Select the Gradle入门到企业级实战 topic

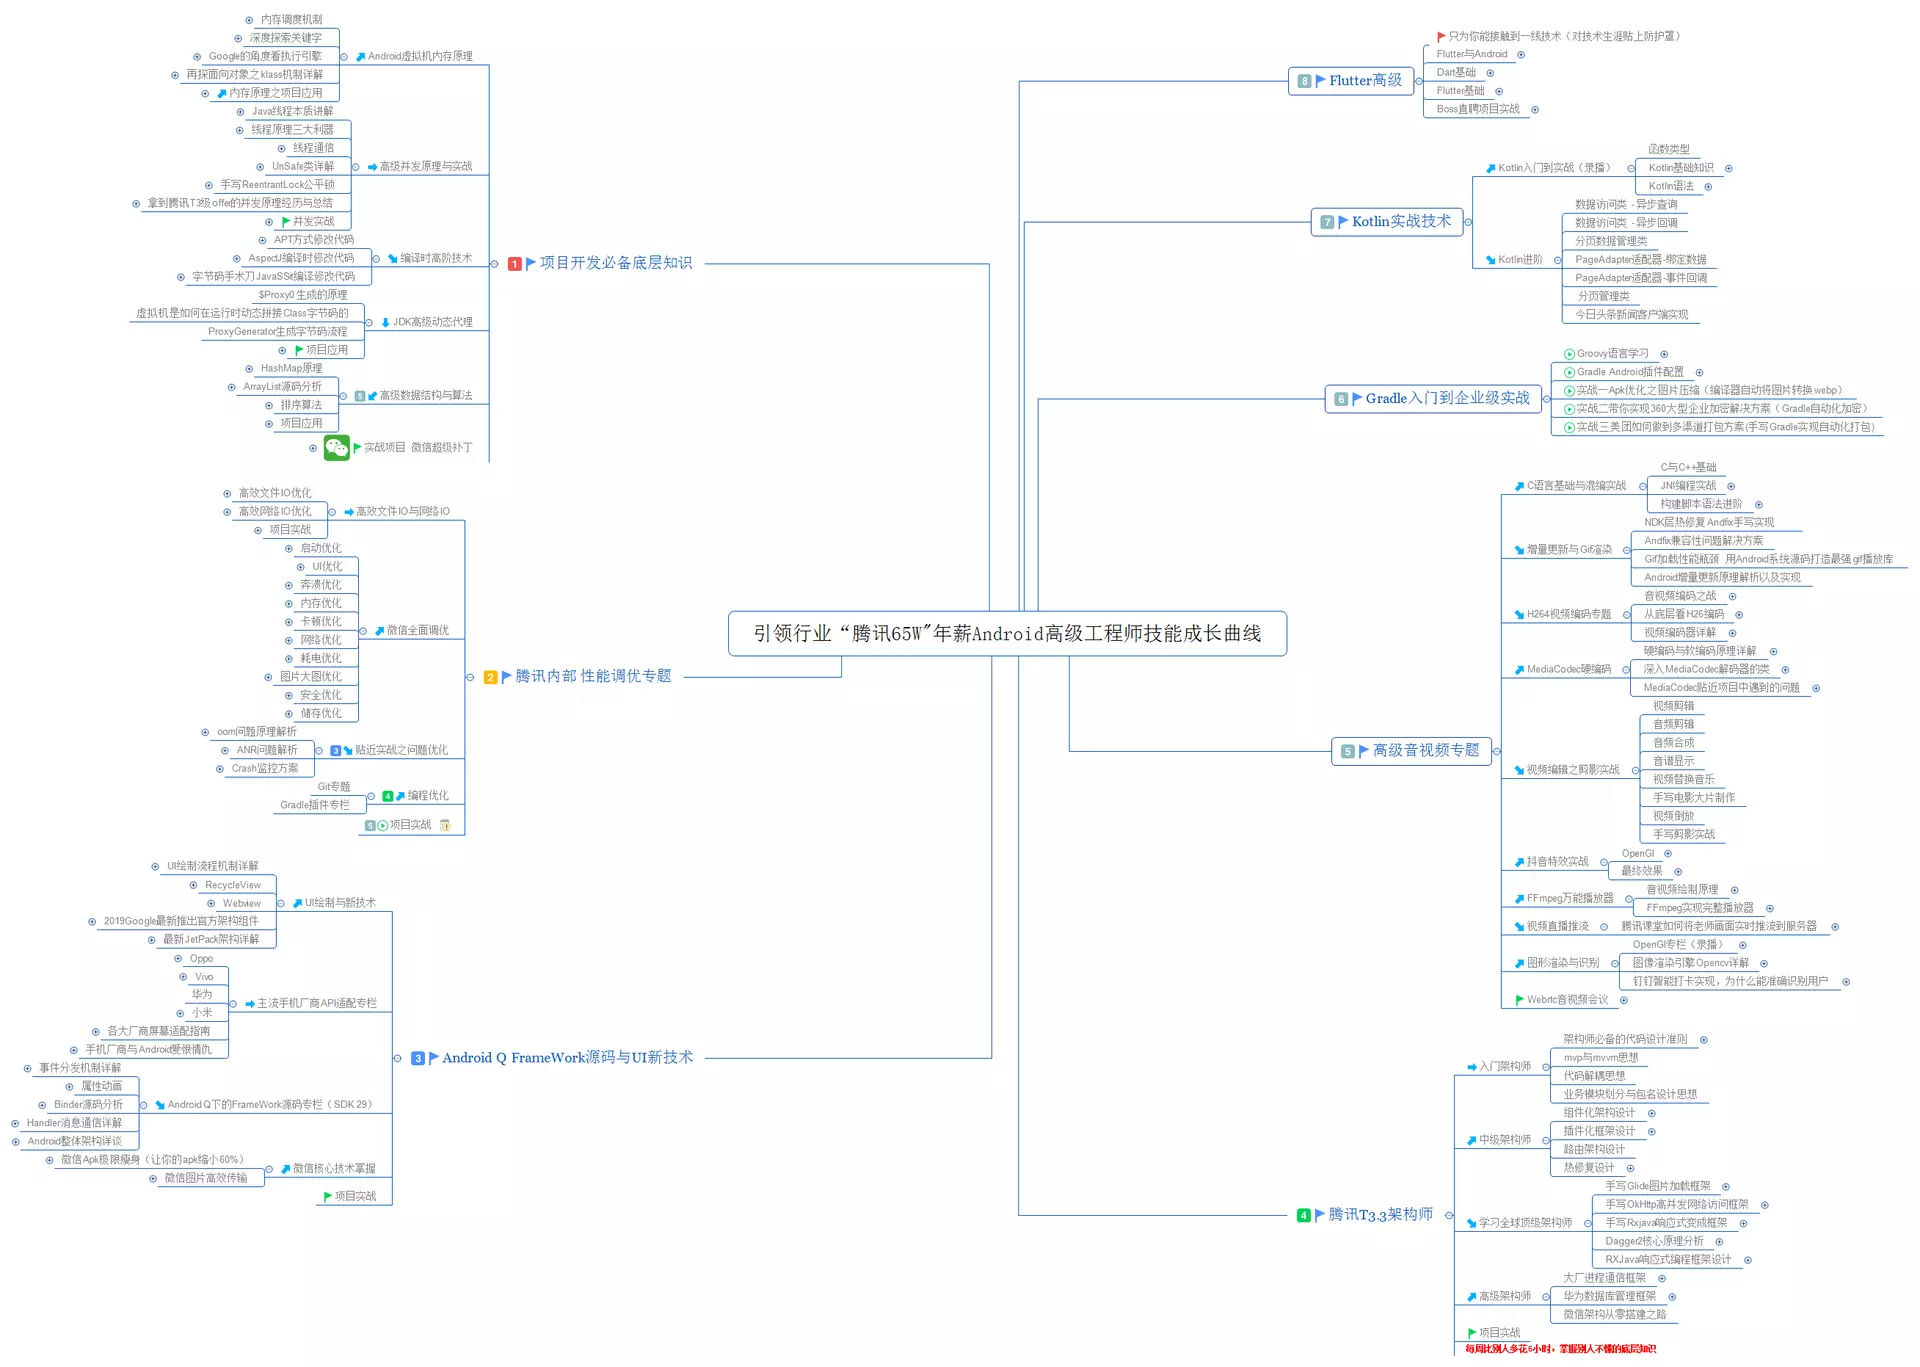[1446, 399]
